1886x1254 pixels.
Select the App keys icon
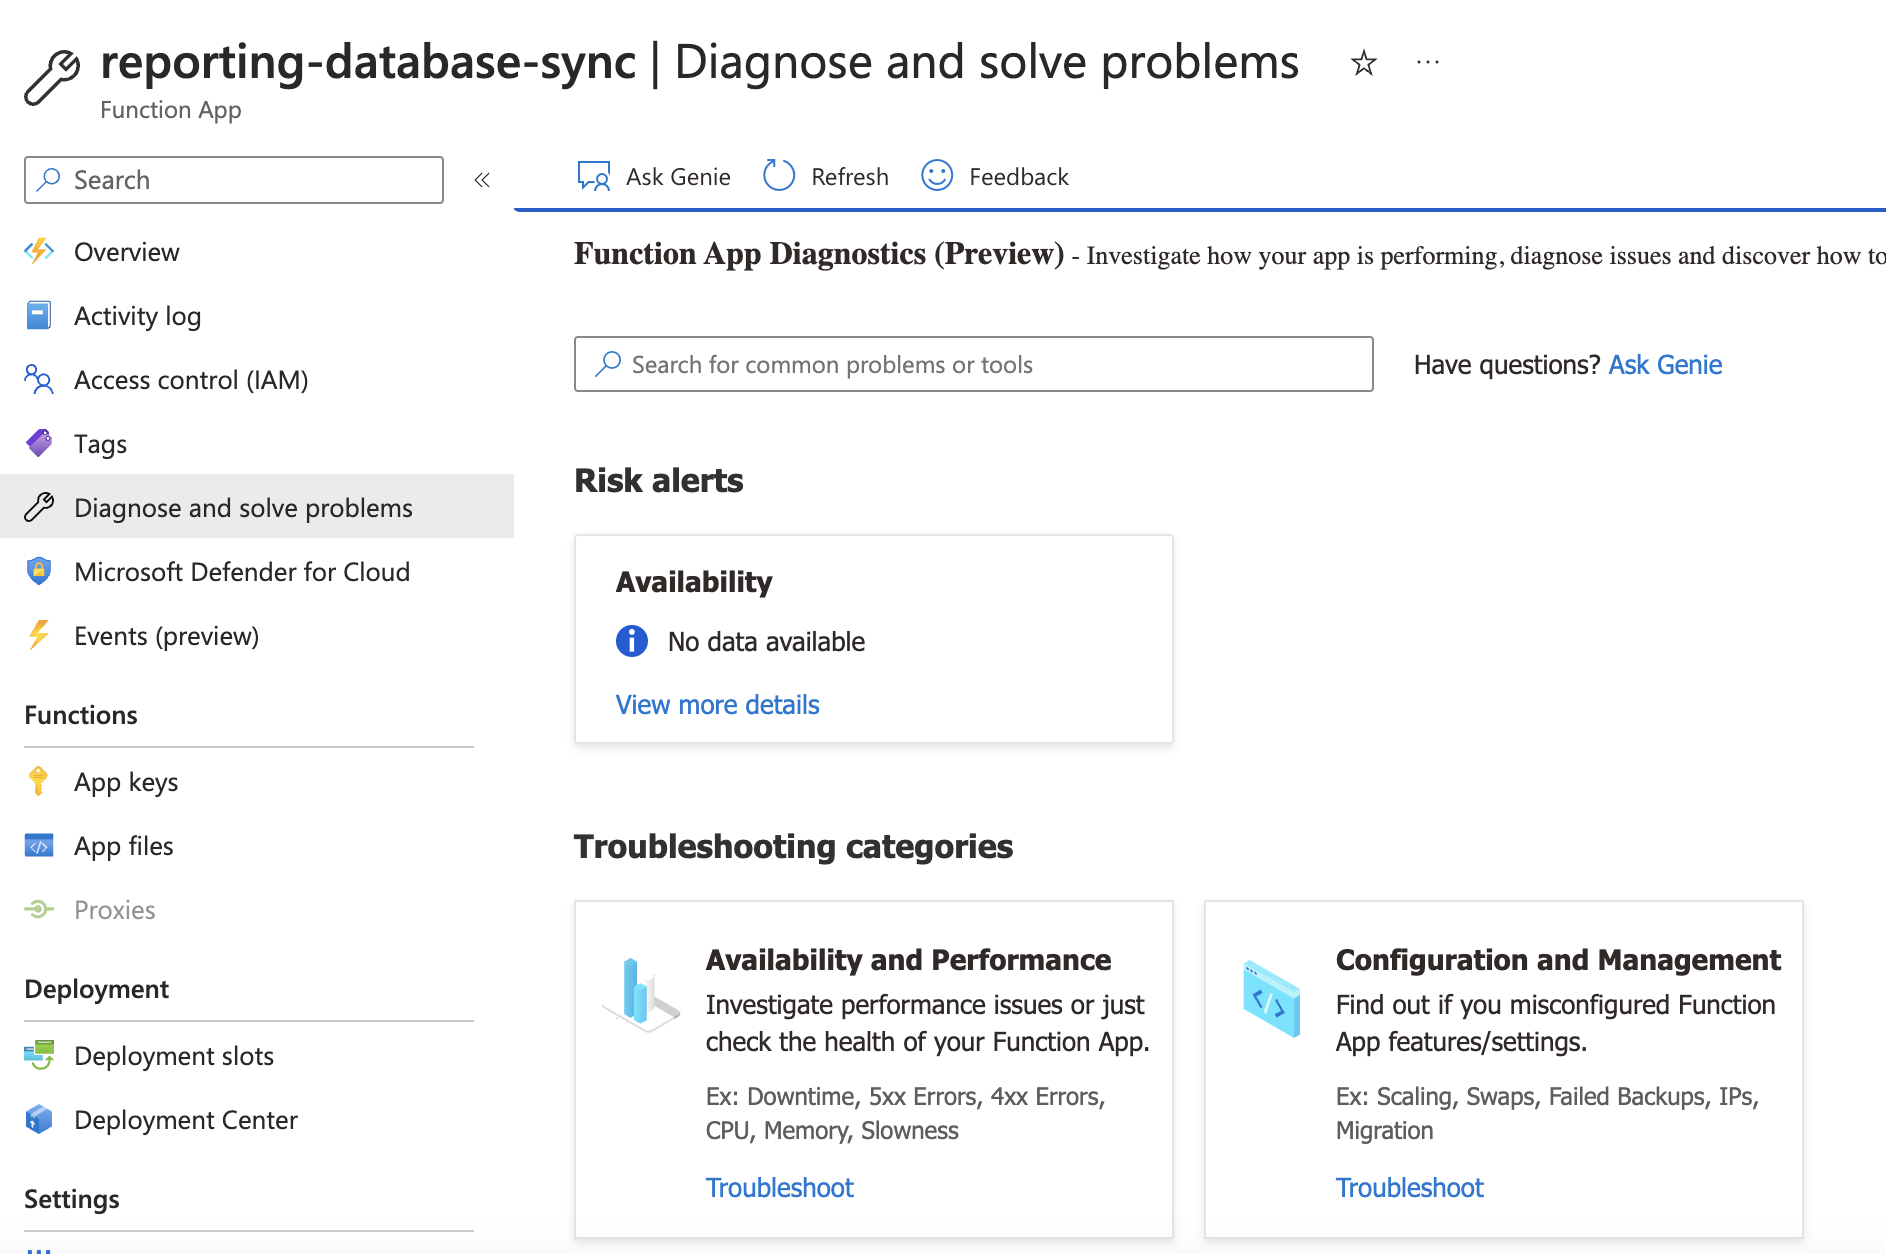tap(39, 782)
